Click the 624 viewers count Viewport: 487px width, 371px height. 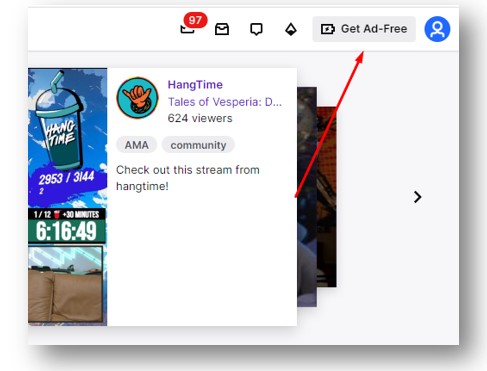tap(200, 118)
